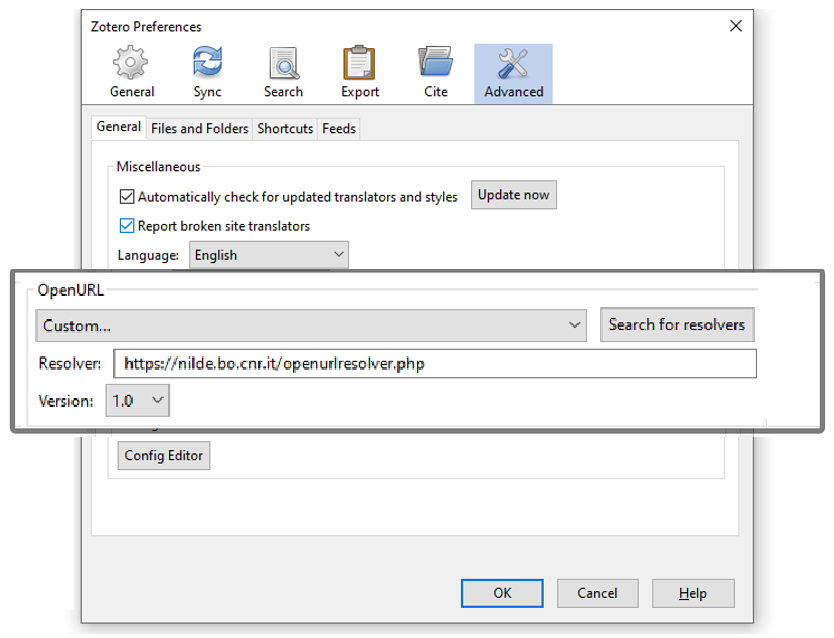
Task: Open the General preferences gear icon
Action: point(131,73)
